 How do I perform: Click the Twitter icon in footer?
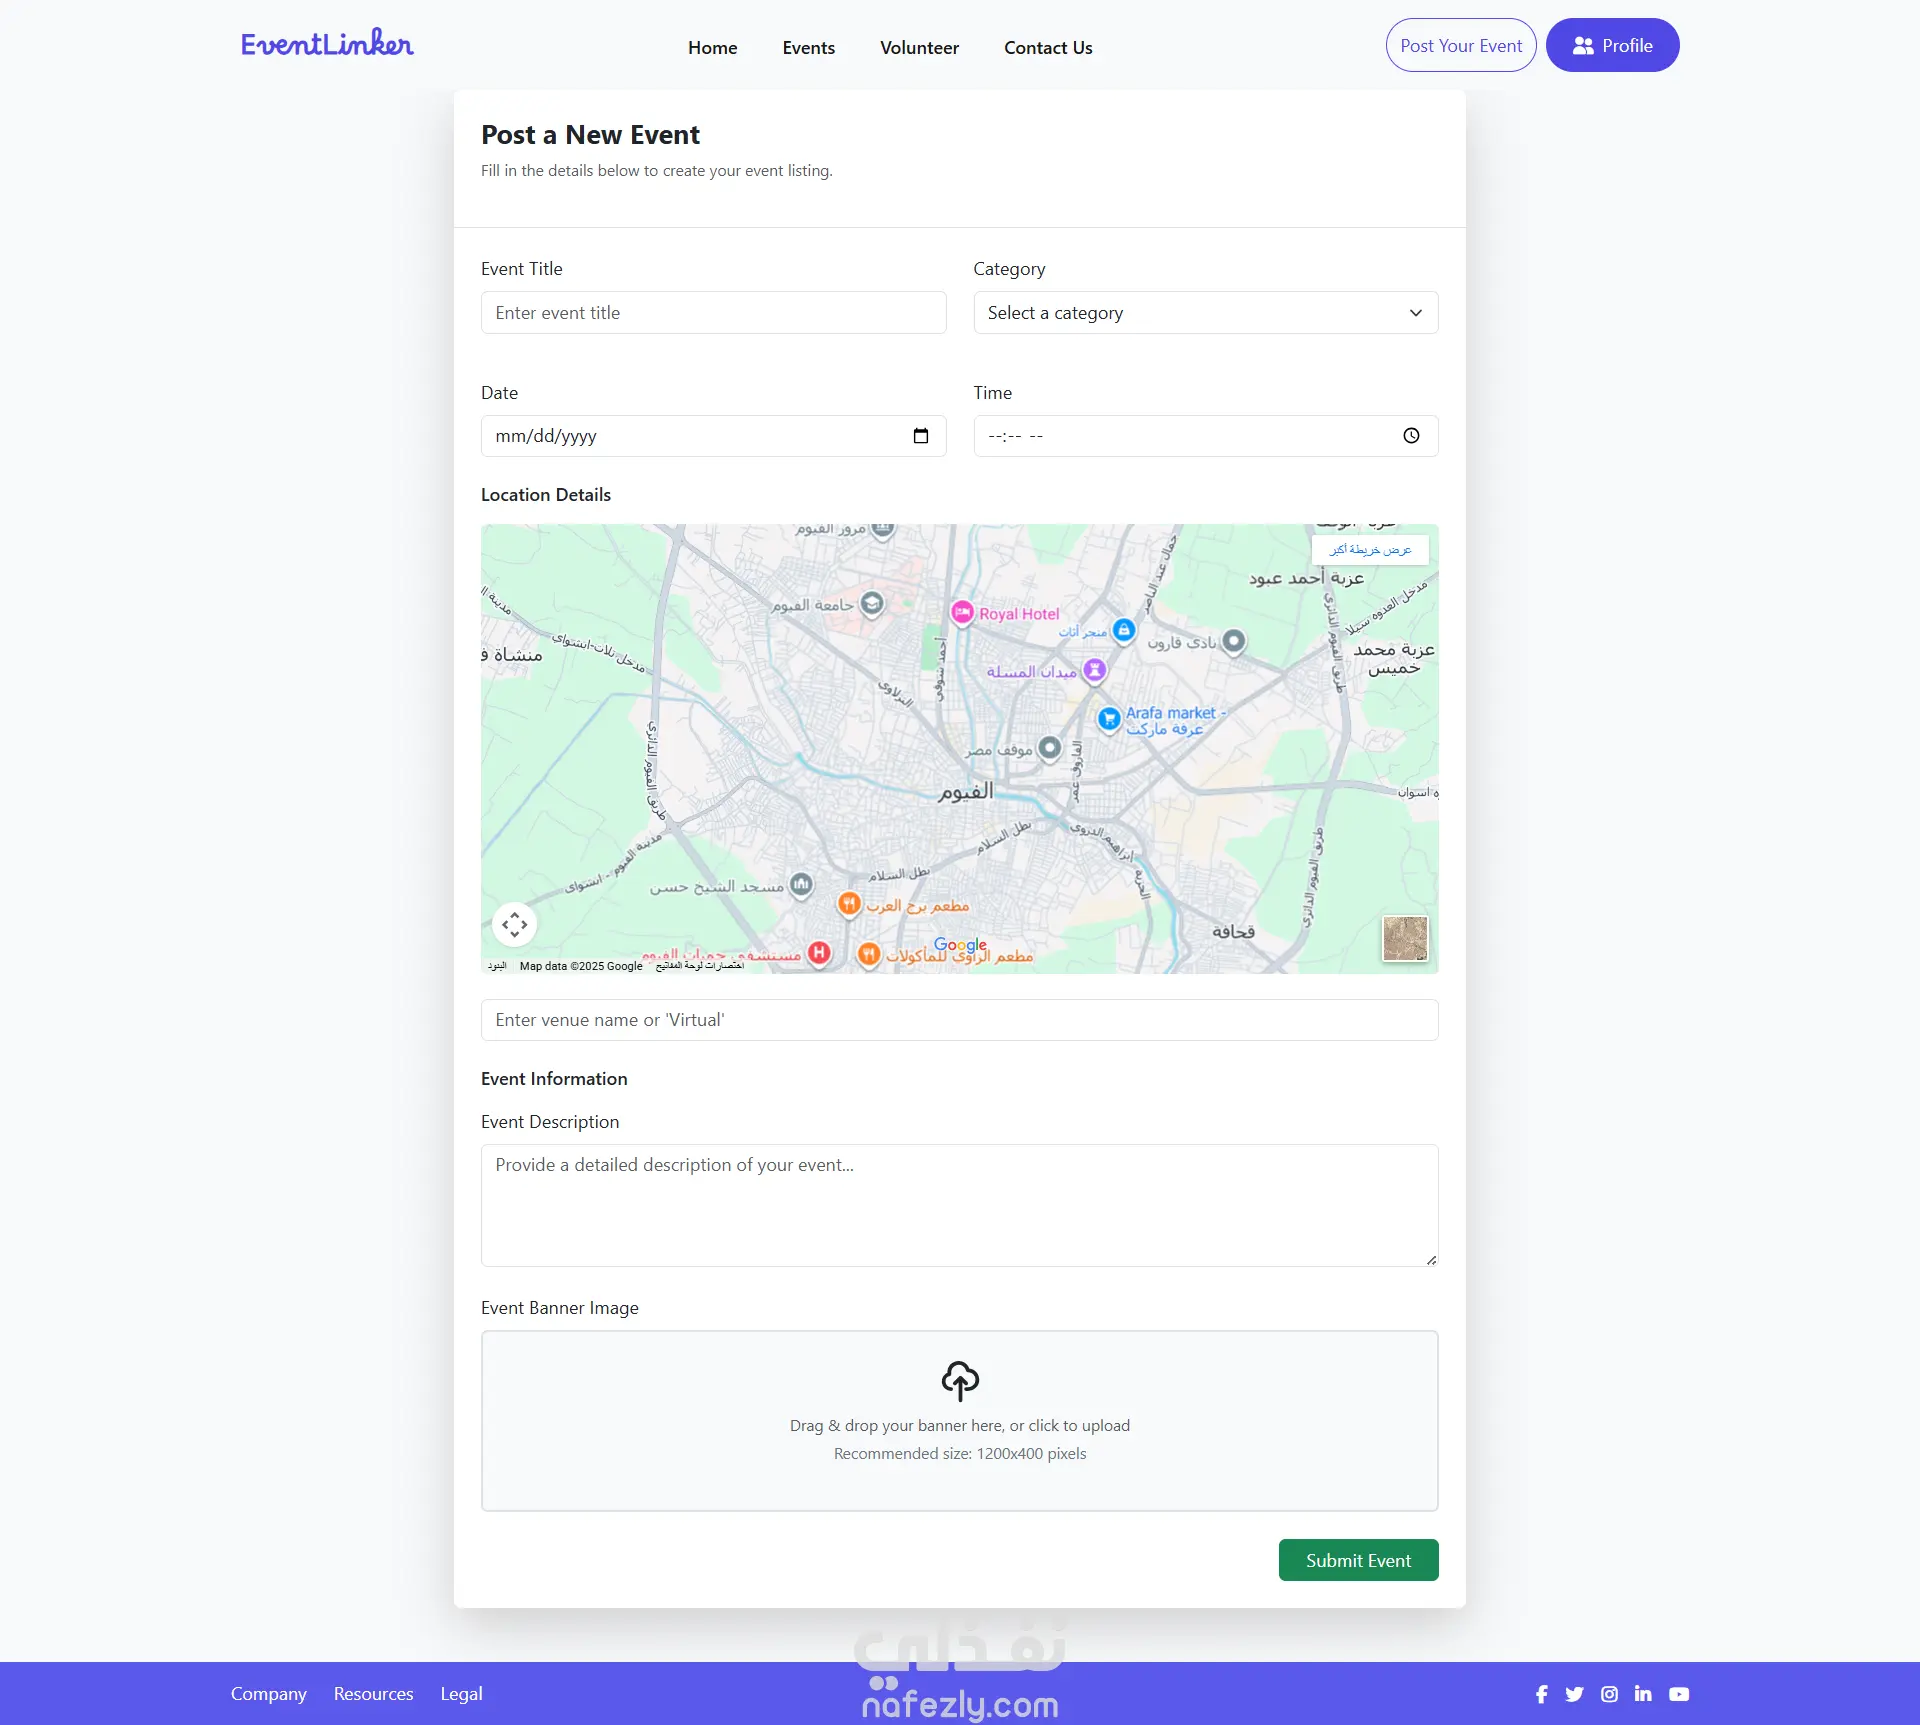coord(1574,1694)
